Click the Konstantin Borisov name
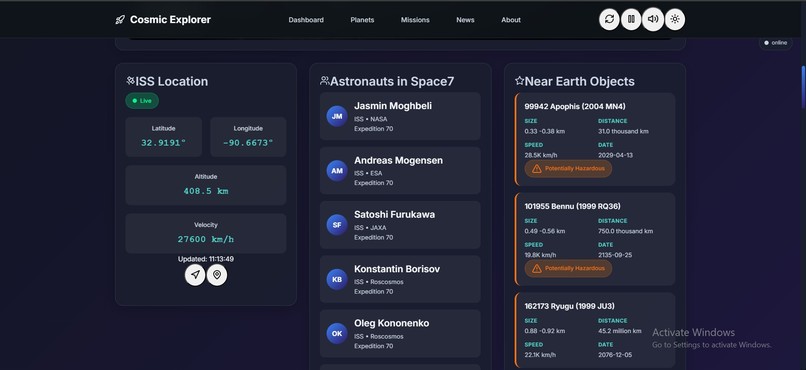Image resolution: width=806 pixels, height=370 pixels. click(397, 269)
